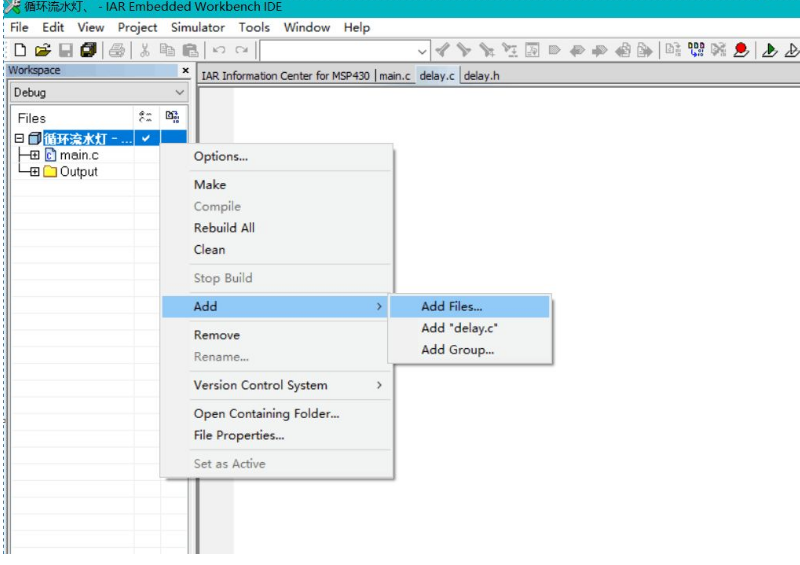Click the New document icon
This screenshot has width=800, height=565.
click(x=20, y=50)
